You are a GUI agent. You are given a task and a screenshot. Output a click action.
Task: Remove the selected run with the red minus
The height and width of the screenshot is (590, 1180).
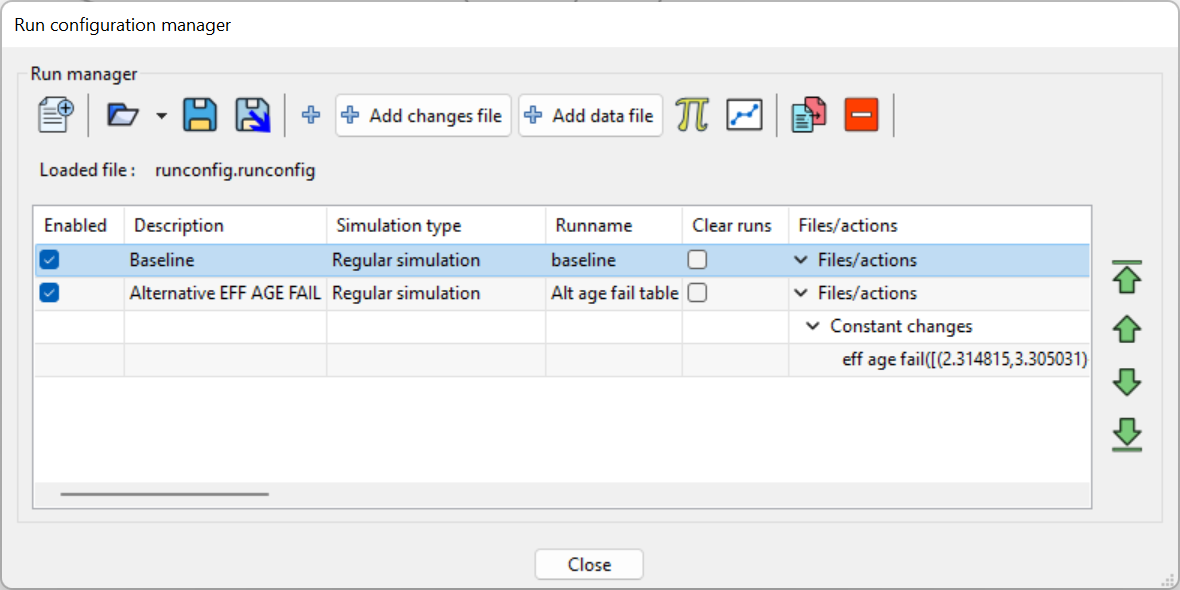pyautogui.click(x=861, y=115)
